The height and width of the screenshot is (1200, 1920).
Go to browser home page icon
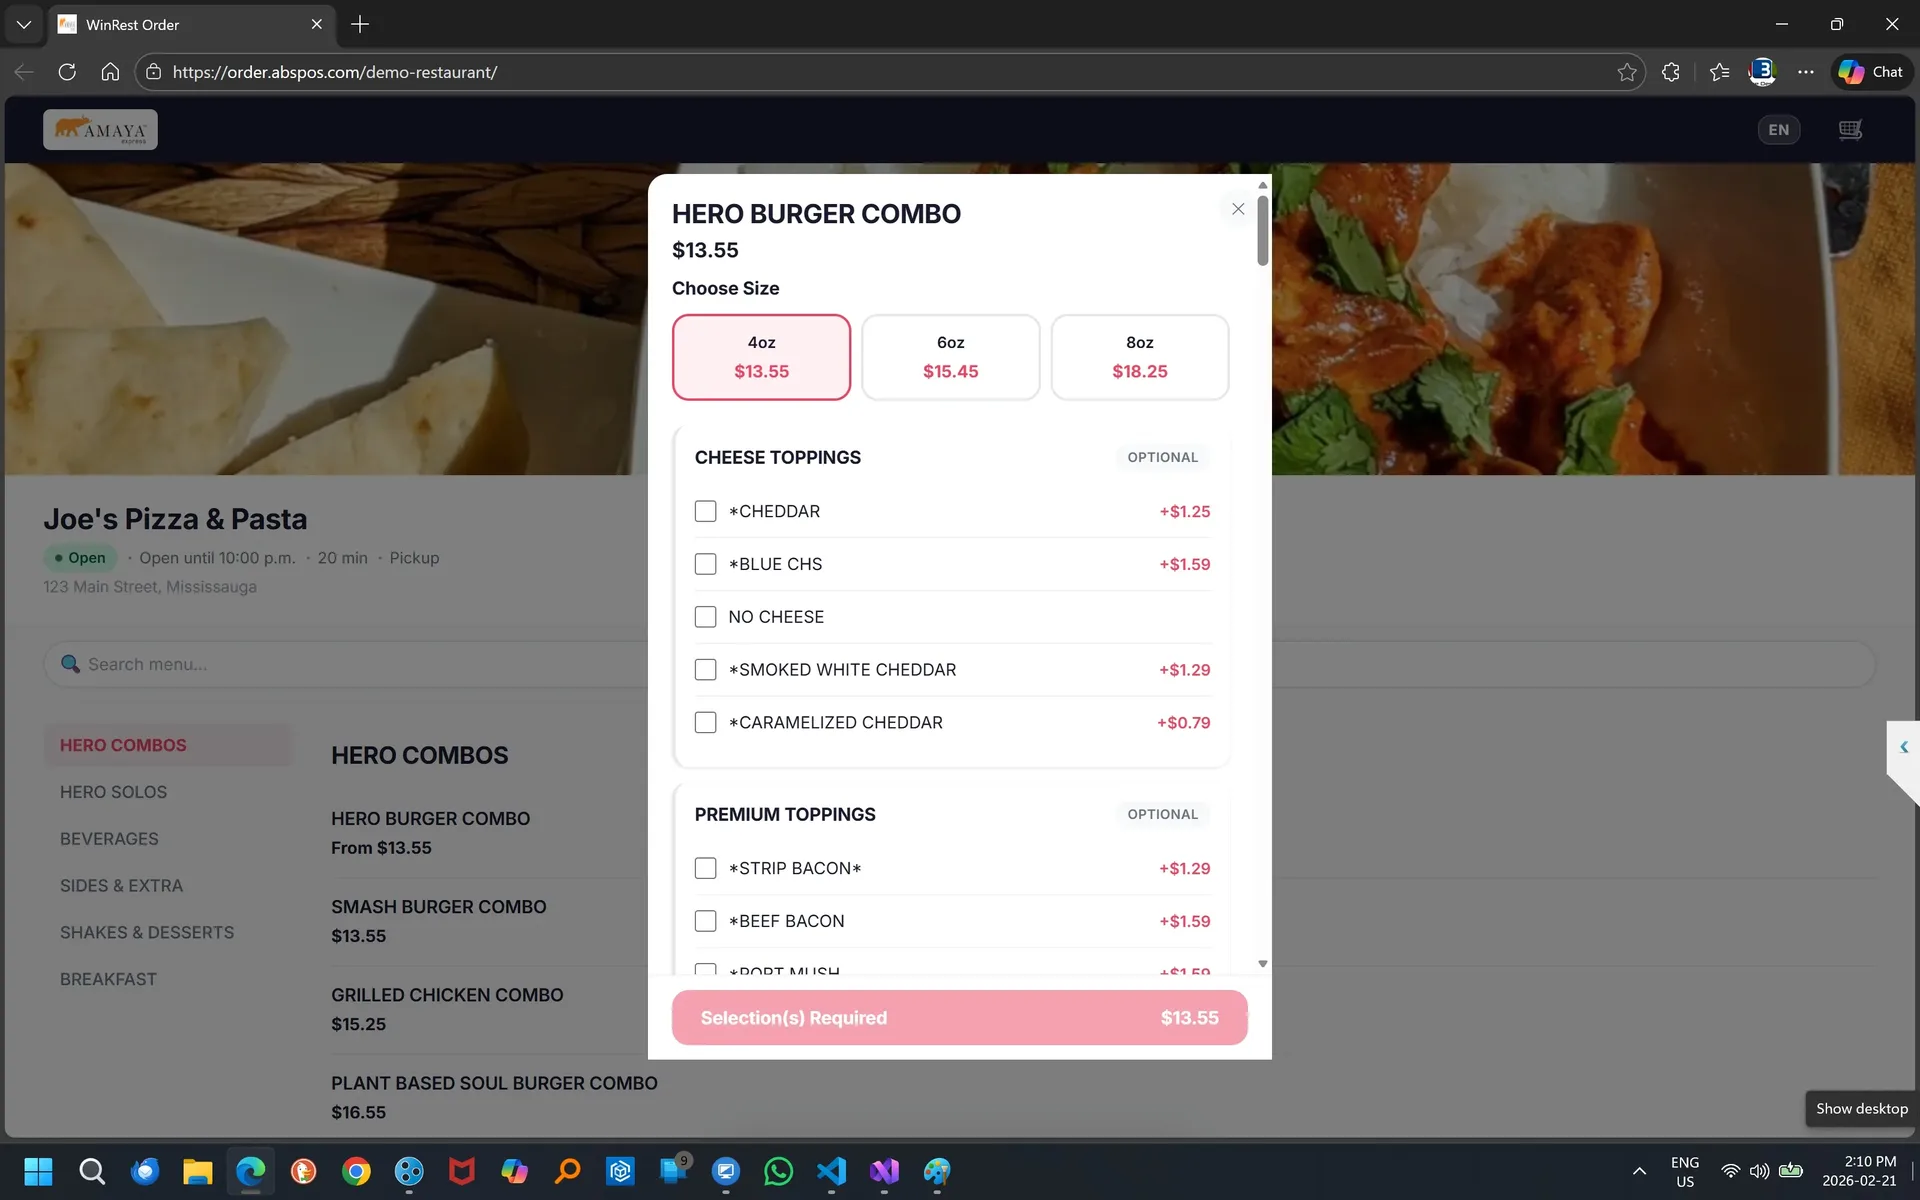(110, 72)
